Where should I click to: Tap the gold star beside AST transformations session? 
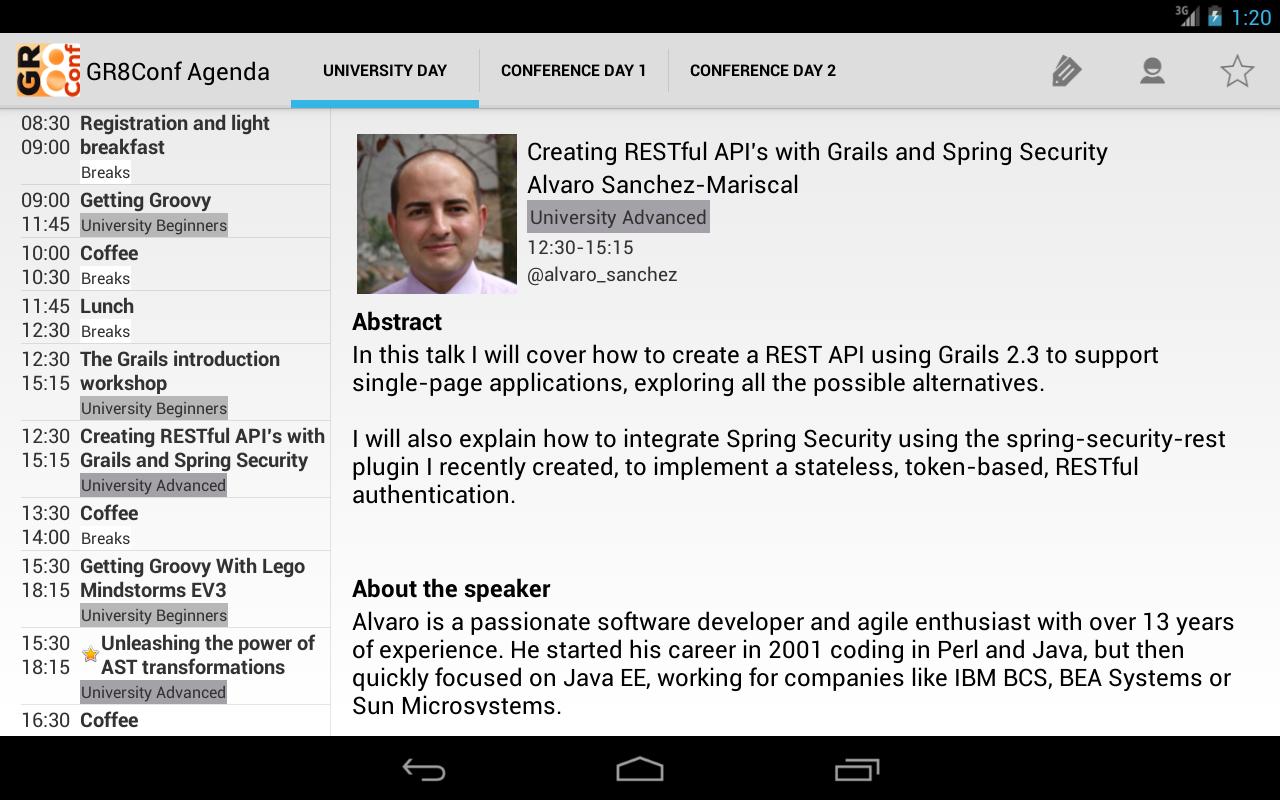click(90, 653)
